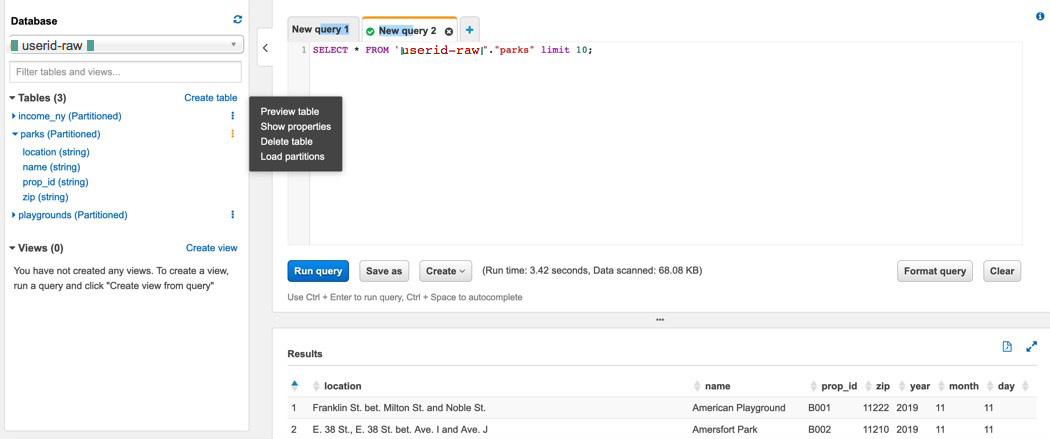Refresh the Database panel
Screen dimensions: 1050x439
[x=237, y=20]
